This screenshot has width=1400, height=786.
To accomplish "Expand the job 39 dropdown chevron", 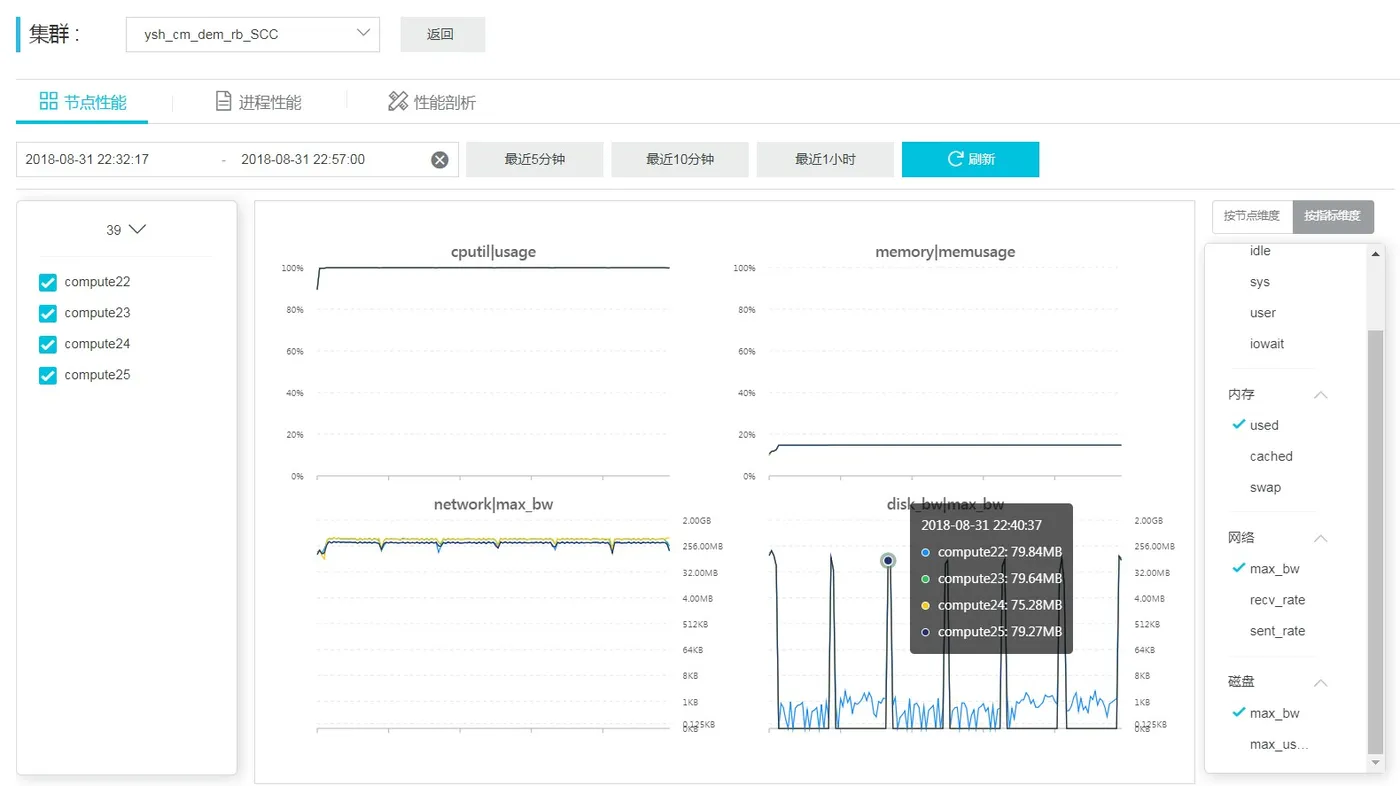I will click(138, 229).
